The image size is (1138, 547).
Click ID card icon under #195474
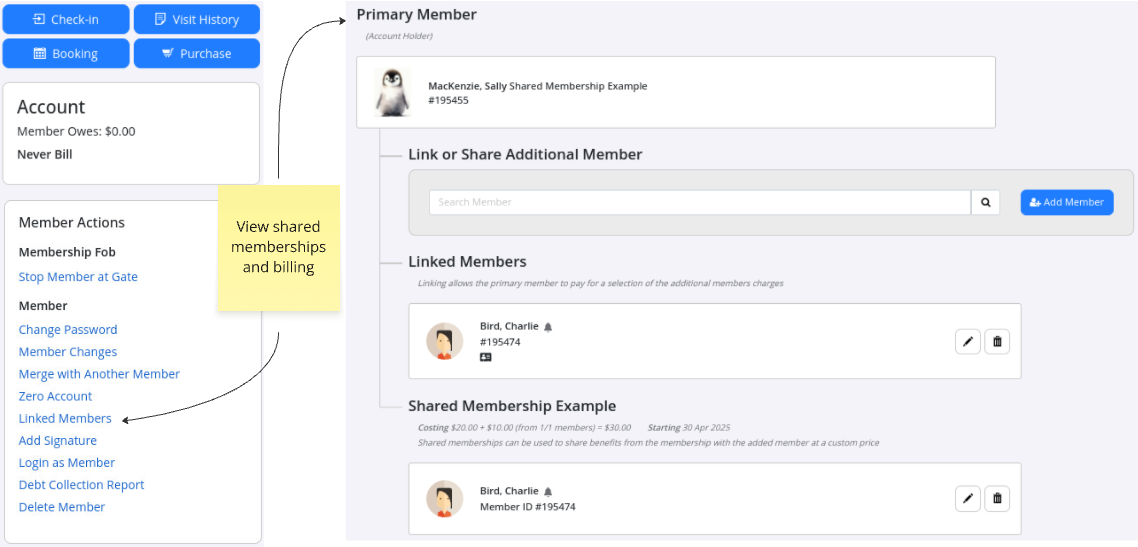tap(486, 357)
